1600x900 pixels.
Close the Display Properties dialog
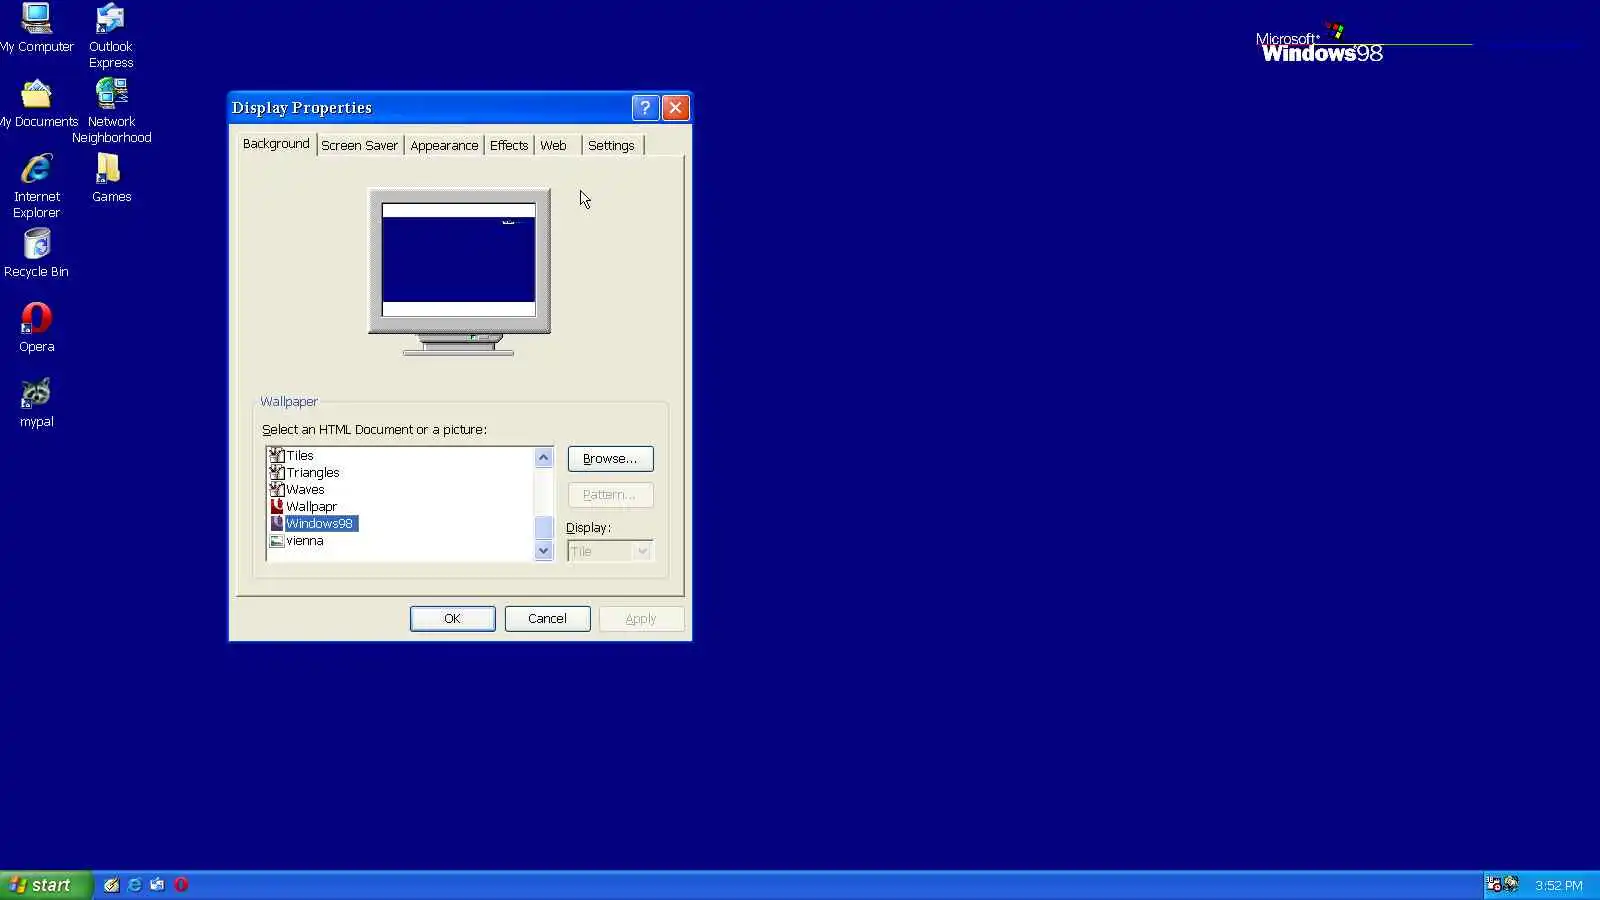[x=676, y=108]
